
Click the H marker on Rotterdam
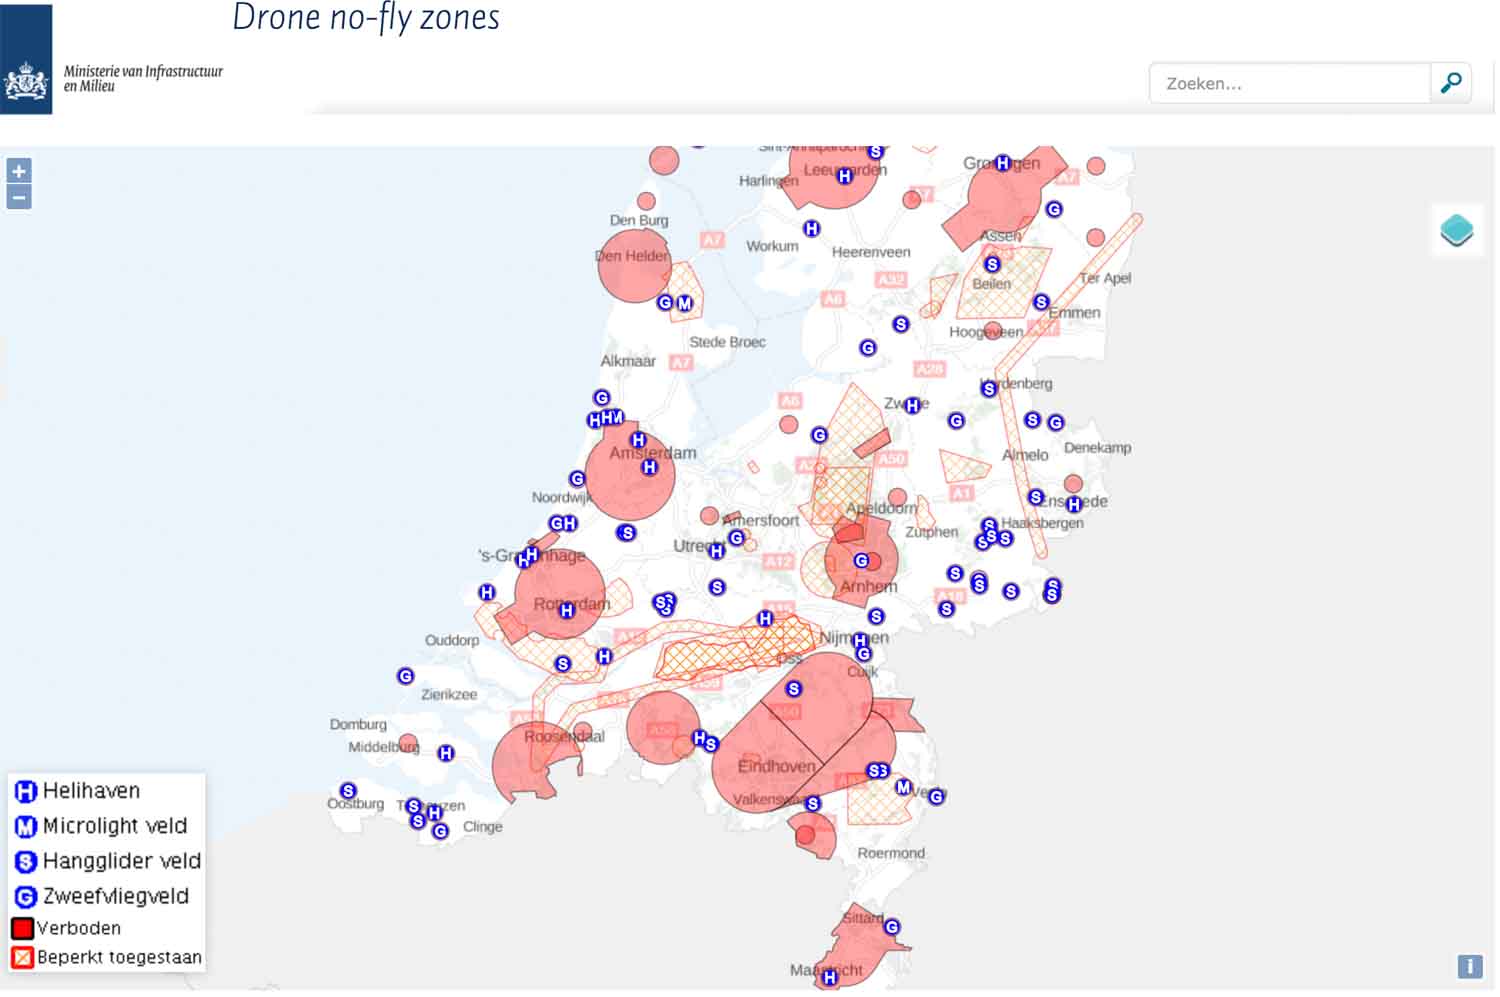pos(567,610)
